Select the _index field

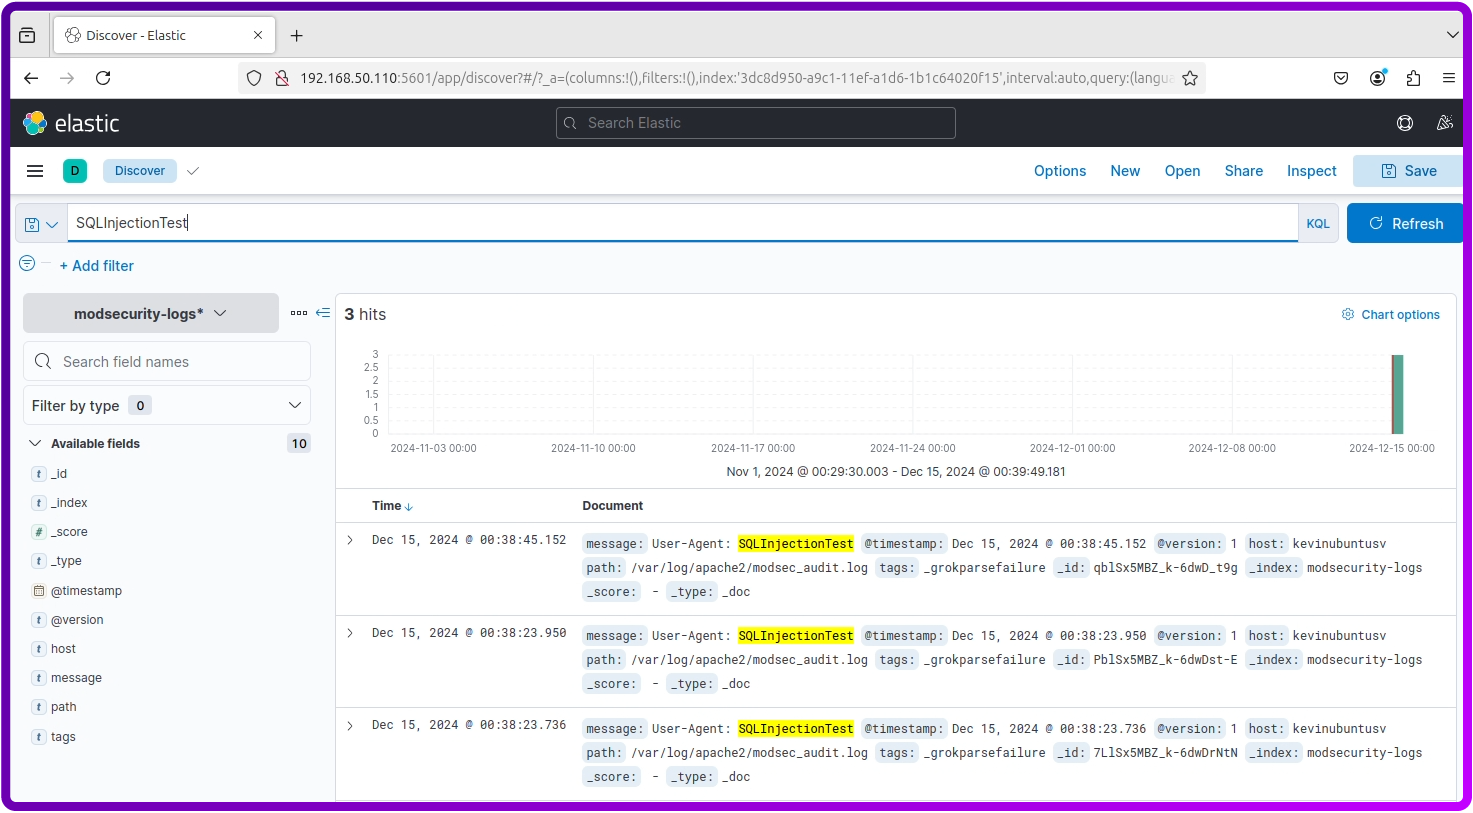[69, 503]
